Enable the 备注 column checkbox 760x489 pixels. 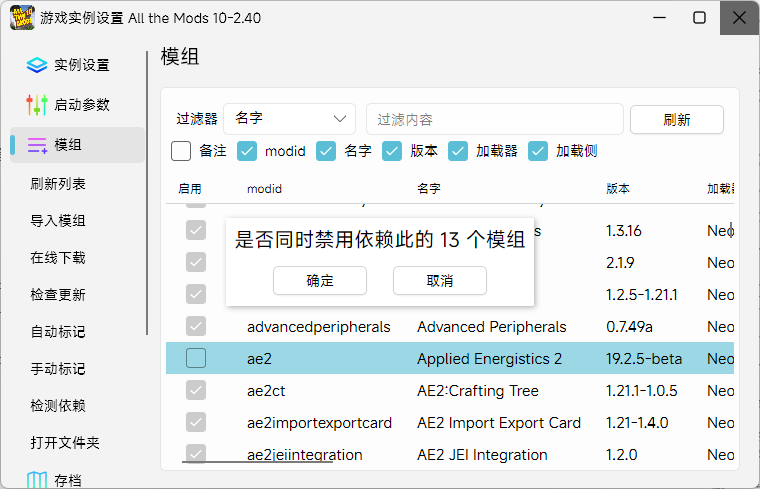[x=181, y=151]
